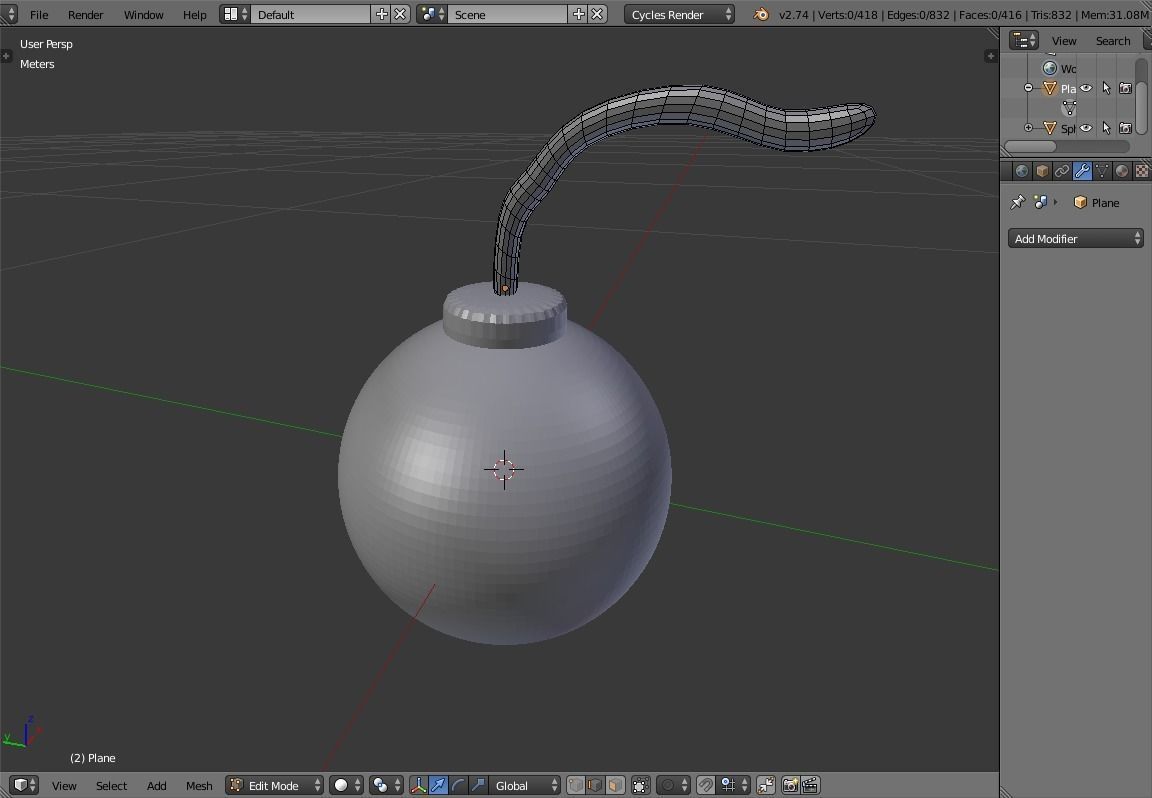Expand the Sphere item in the outliner

1028,127
